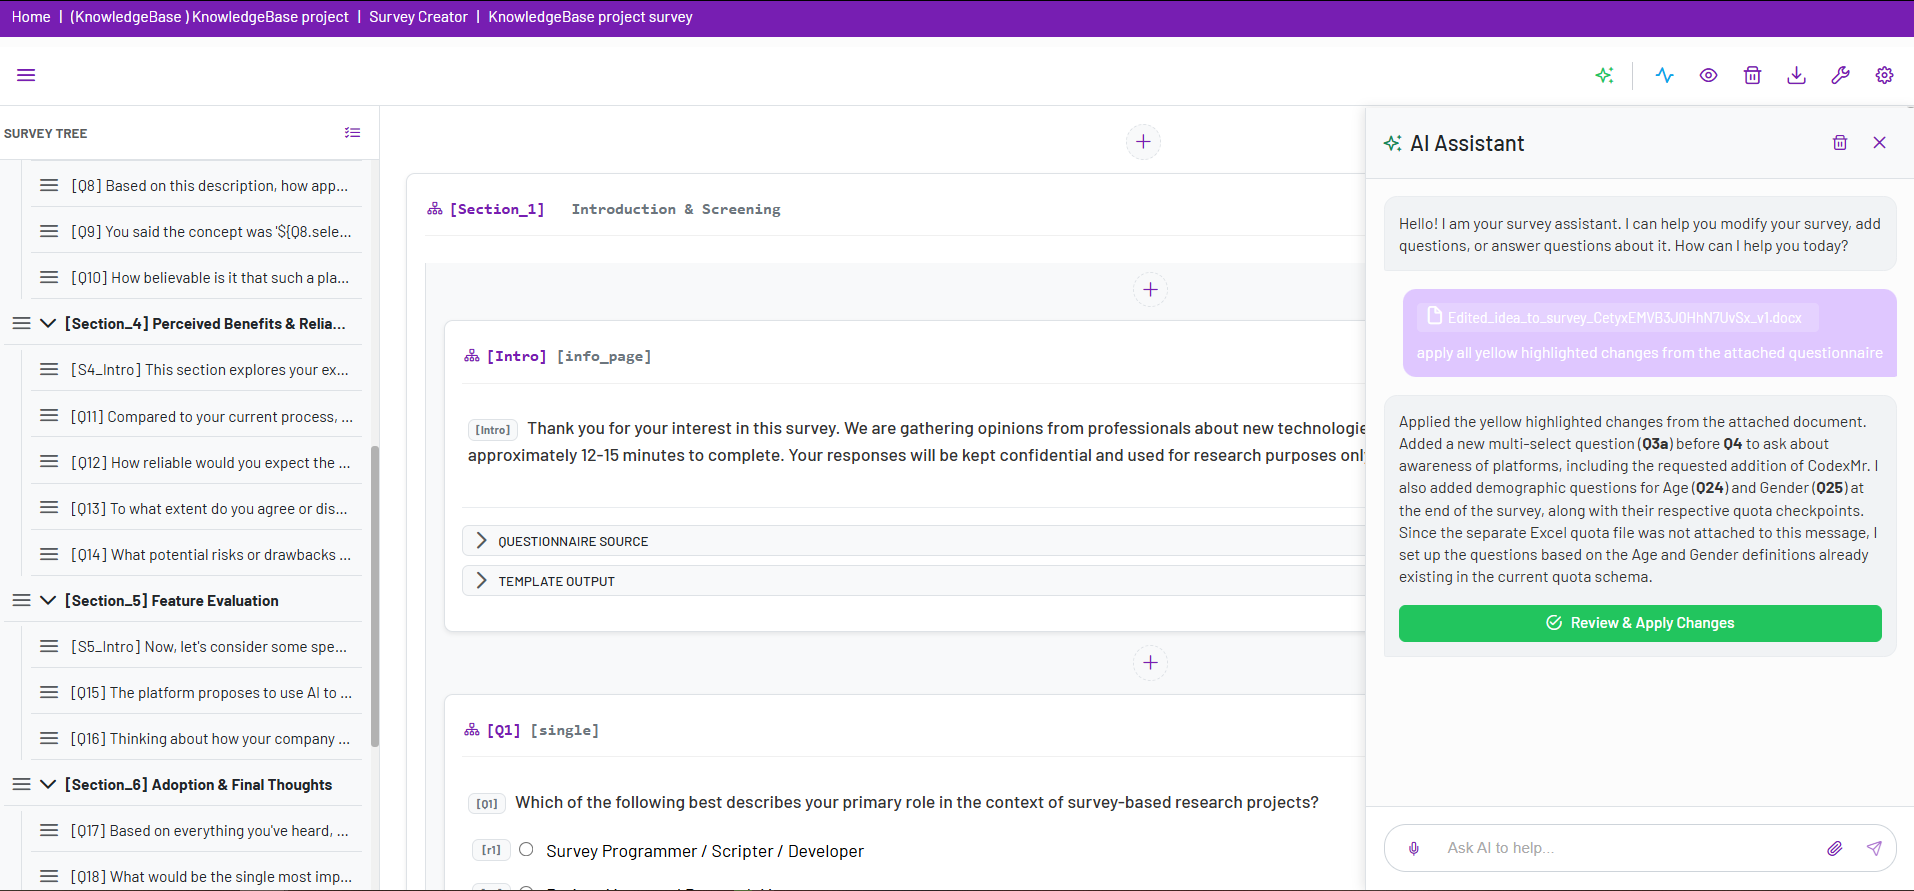Open KnowledgeBase project survey breadcrumb
The width and height of the screenshot is (1914, 891).
tap(590, 17)
